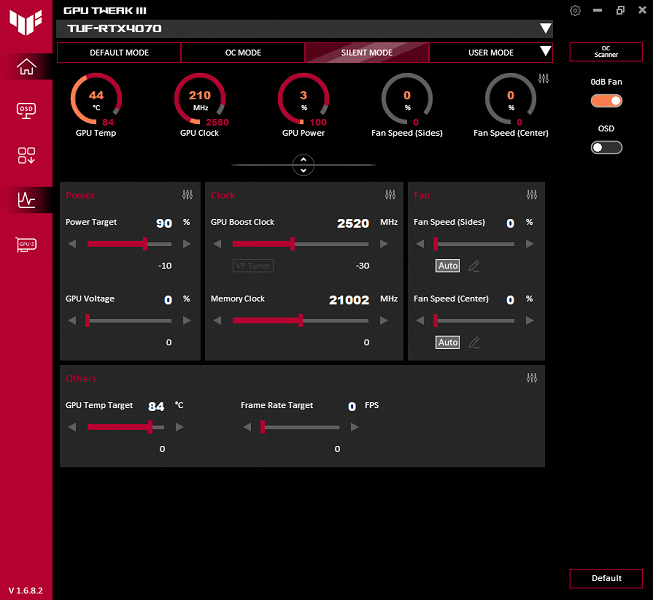Click the GPU Temp gauge
The width and height of the screenshot is (653, 600).
pos(96,99)
